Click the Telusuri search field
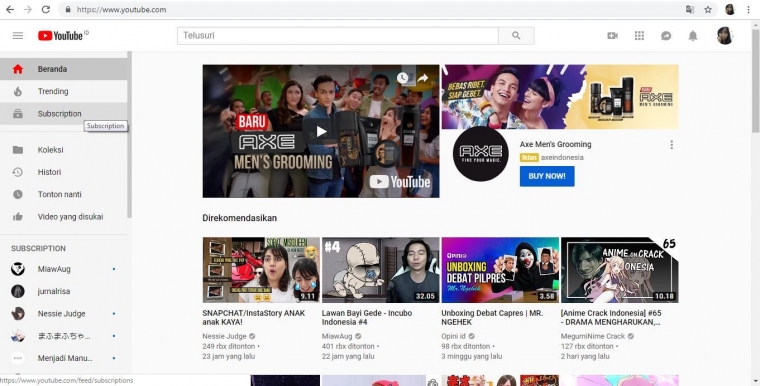Image resolution: width=760 pixels, height=386 pixels. (x=338, y=35)
